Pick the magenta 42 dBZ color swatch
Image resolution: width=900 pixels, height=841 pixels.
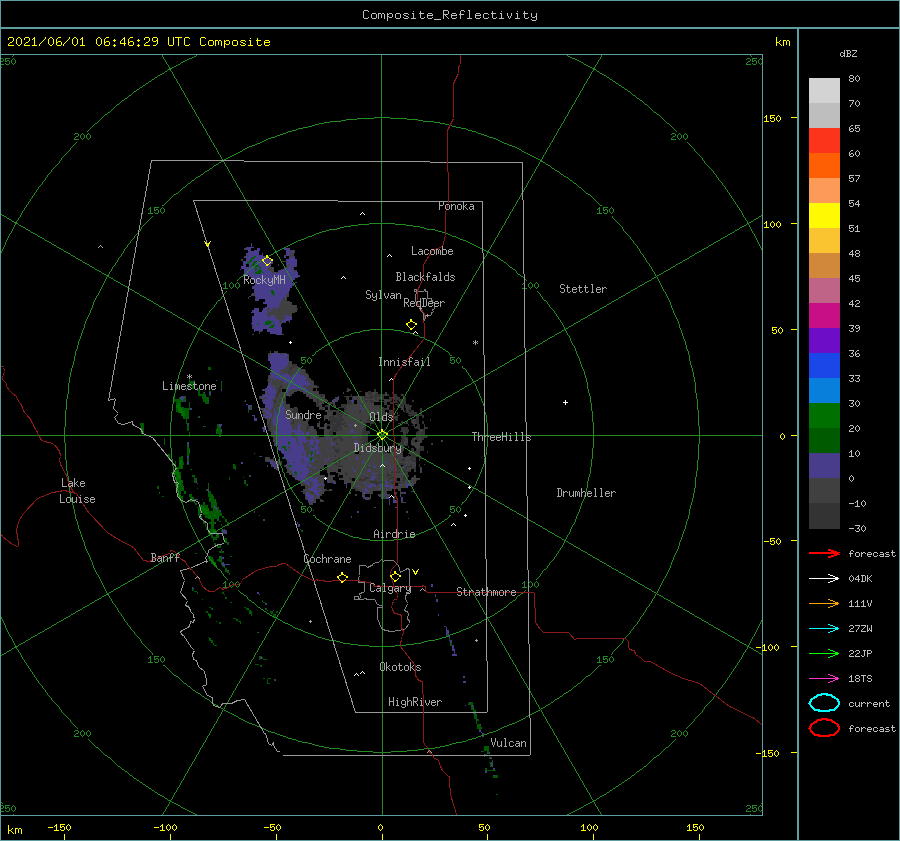[x=824, y=315]
